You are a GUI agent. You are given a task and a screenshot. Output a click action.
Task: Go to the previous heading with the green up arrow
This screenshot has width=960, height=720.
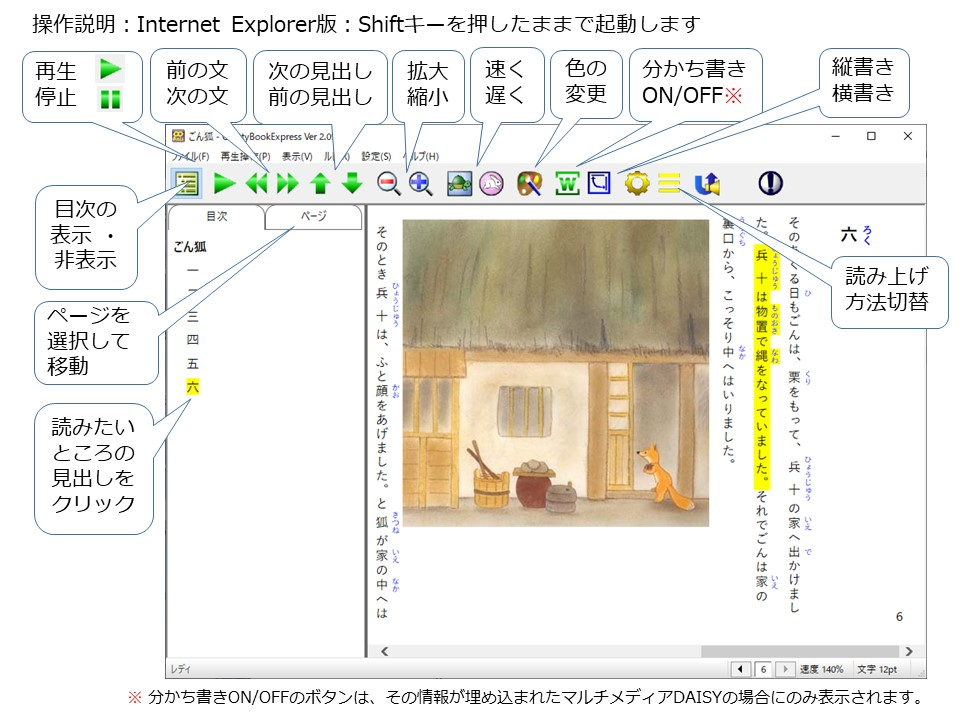[x=320, y=183]
